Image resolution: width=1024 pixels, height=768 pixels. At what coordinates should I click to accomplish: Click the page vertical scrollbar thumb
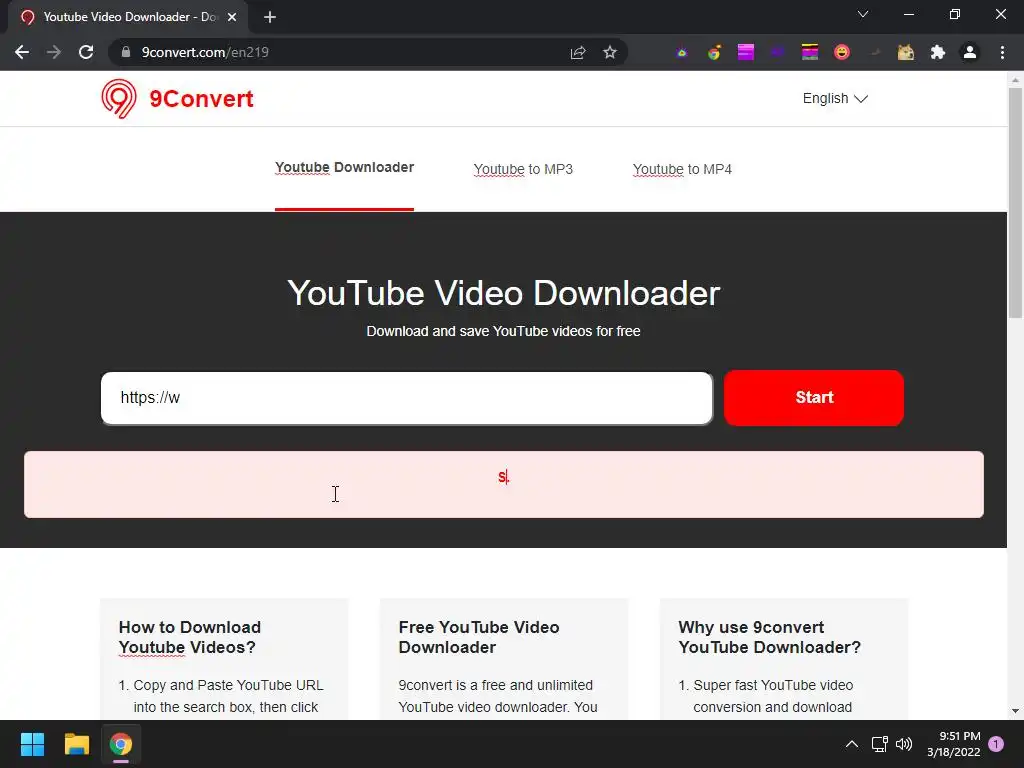coord(1015,202)
